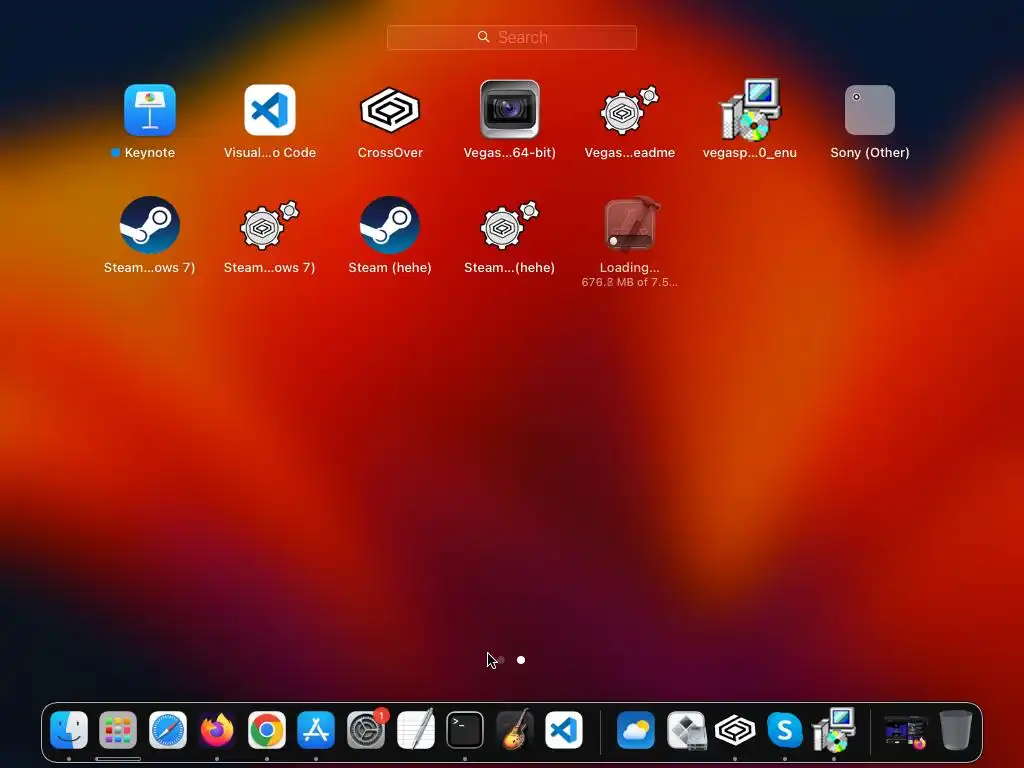This screenshot has width=1024, height=768.
Task: Open the gear-icon Steam...(hehe) shortcut
Action: tap(509, 225)
